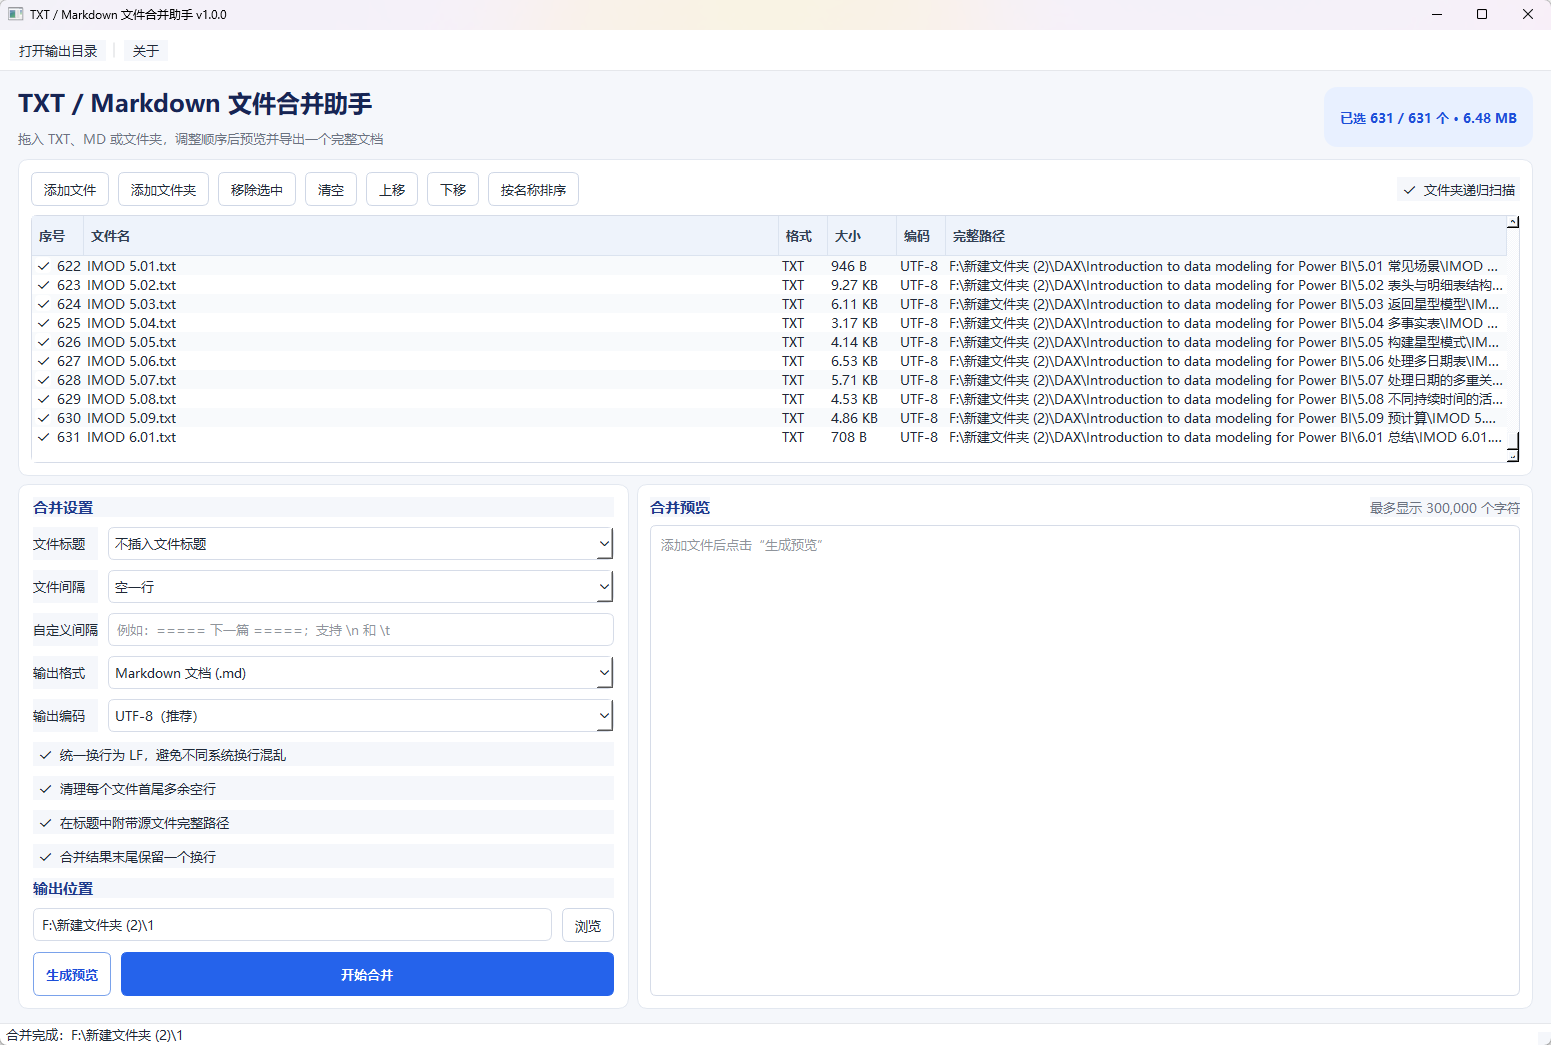Uncheck the row for IMOD 5.07.txt
1551x1045 pixels.
pos(44,380)
